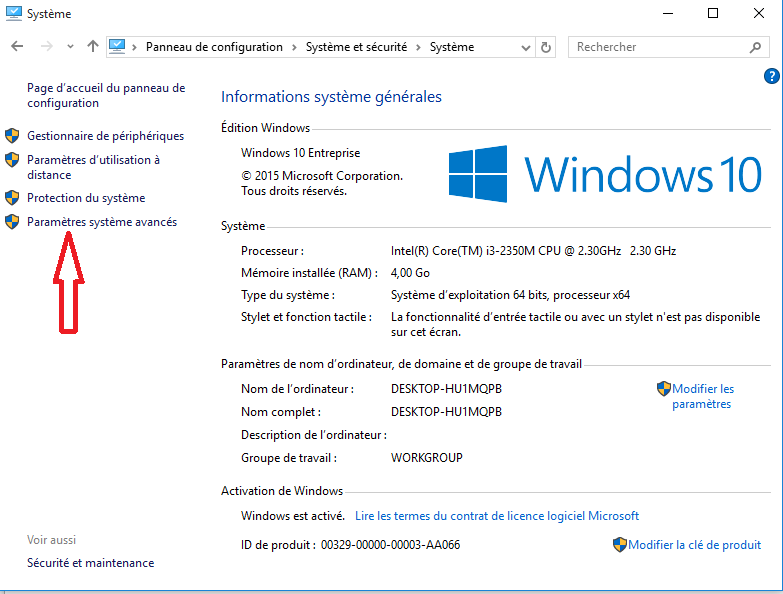Click shield icon beside Modifier les paramètres
The height and width of the screenshot is (594, 783).
[x=664, y=388]
